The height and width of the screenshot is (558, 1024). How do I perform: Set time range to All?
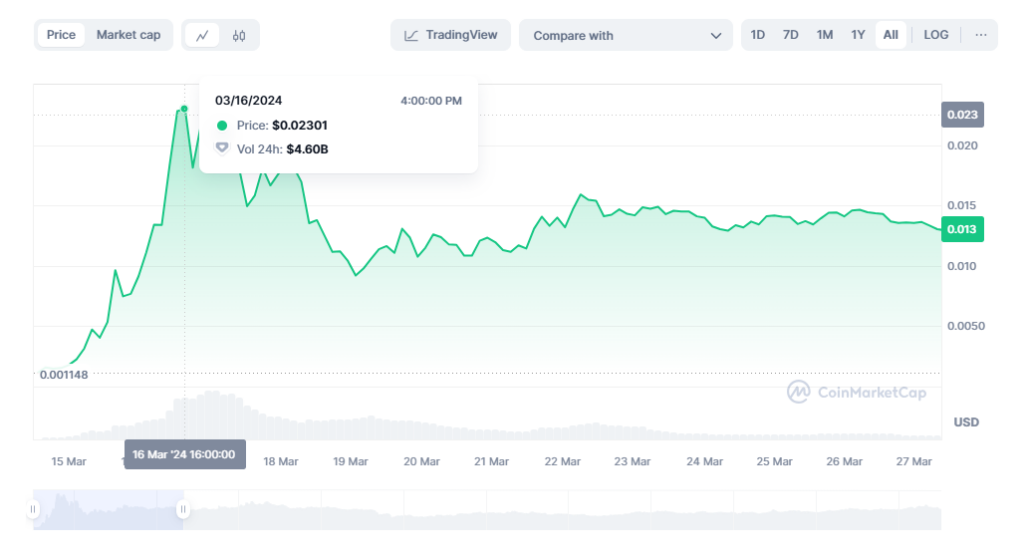[x=891, y=35]
